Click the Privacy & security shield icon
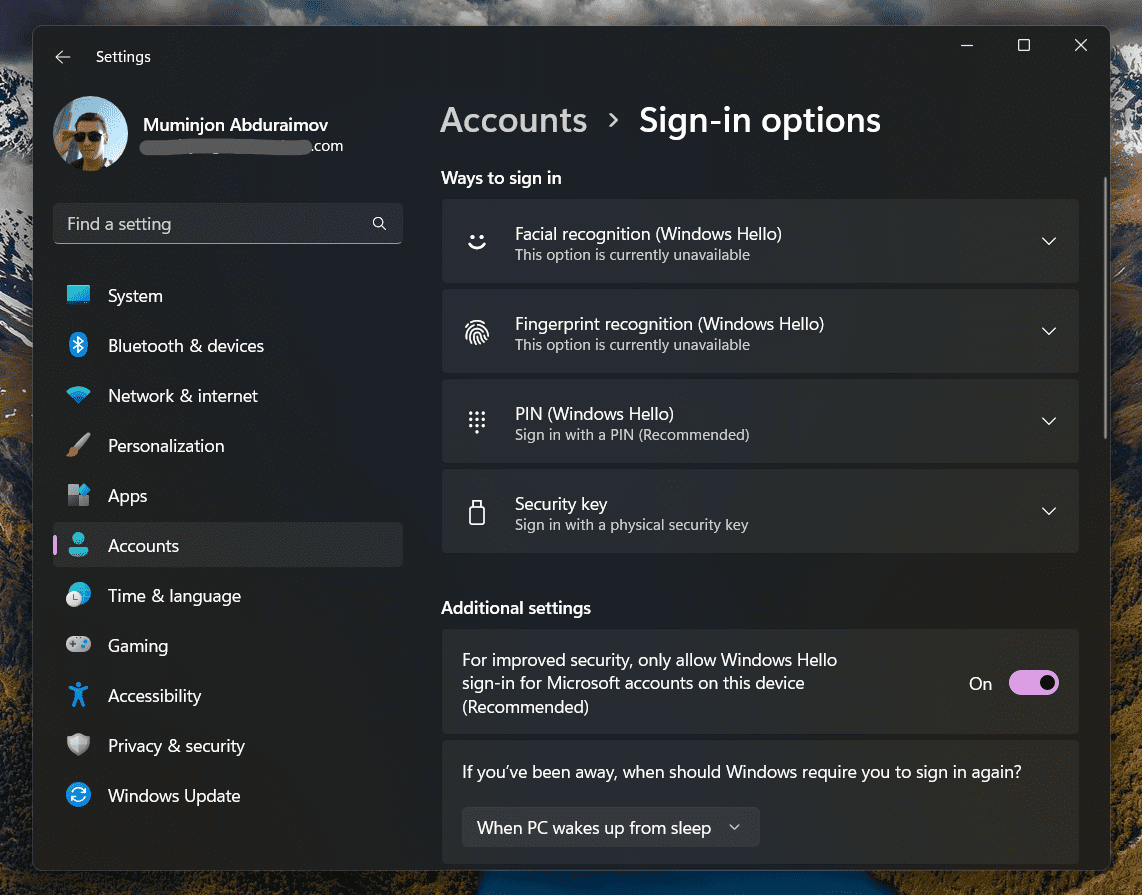Screen dimensions: 1142x895 (78, 745)
